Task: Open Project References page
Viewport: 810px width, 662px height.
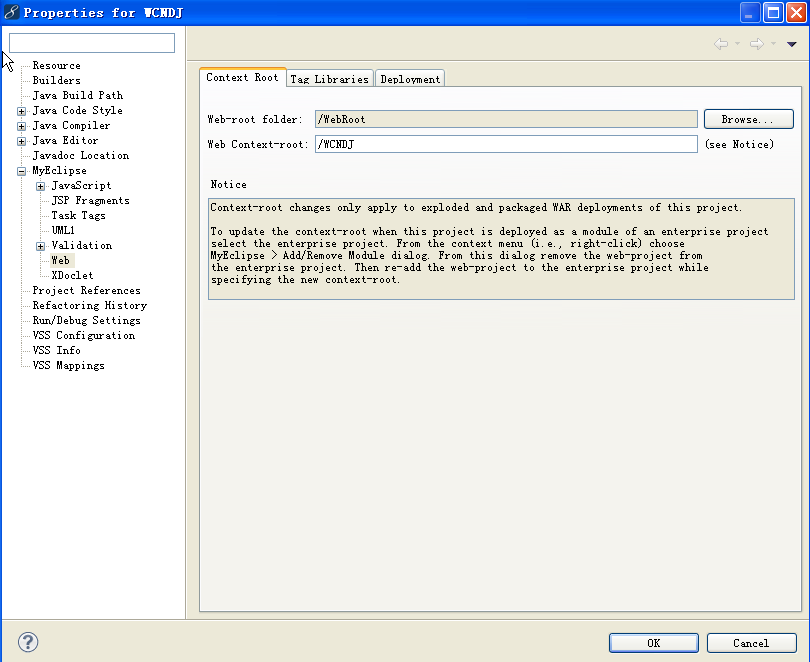Action: pyautogui.click(x=86, y=290)
